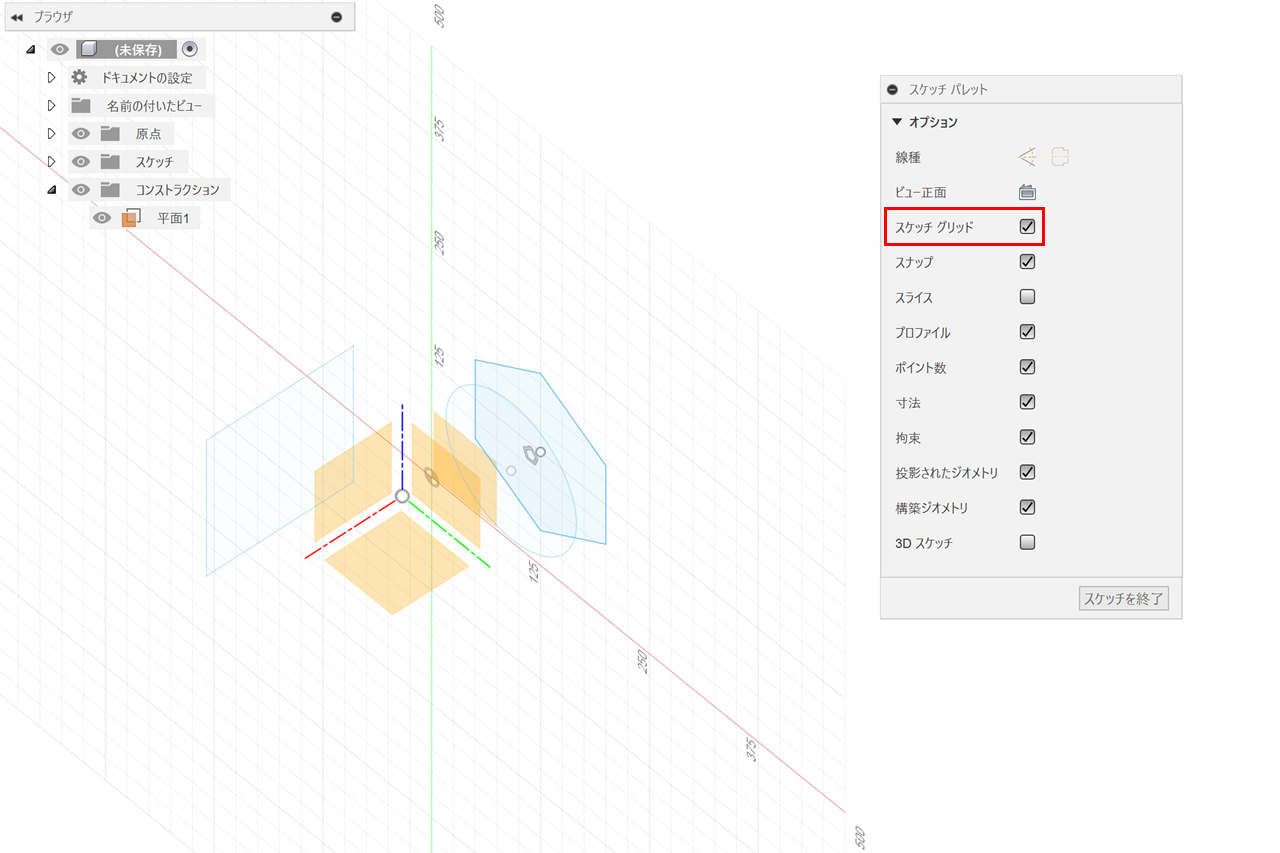Collapse the コンストラクション folder node
Screen dimensions: 1280x853
click(x=52, y=189)
